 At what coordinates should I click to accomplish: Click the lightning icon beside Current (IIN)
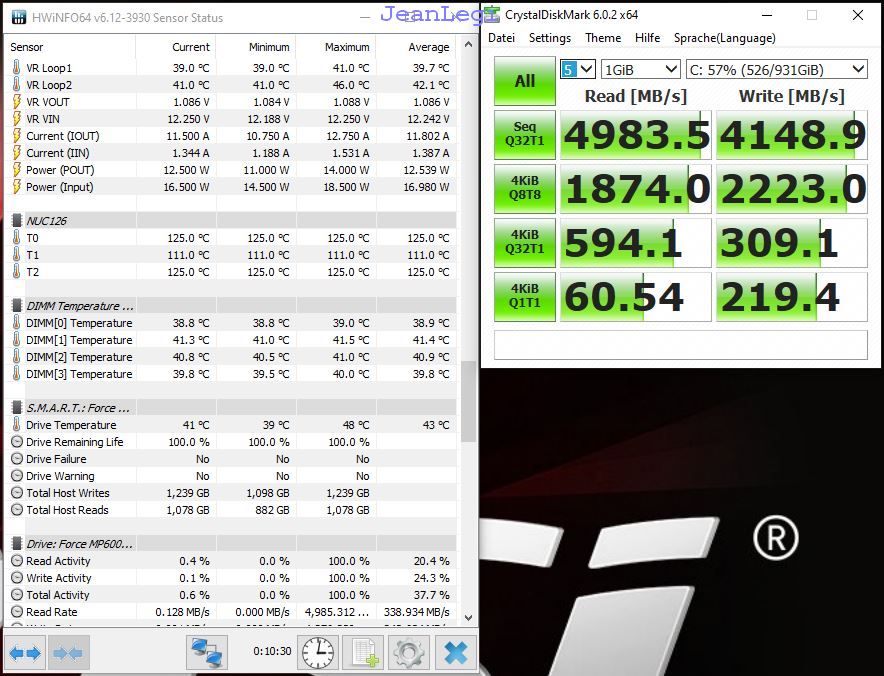[16, 153]
